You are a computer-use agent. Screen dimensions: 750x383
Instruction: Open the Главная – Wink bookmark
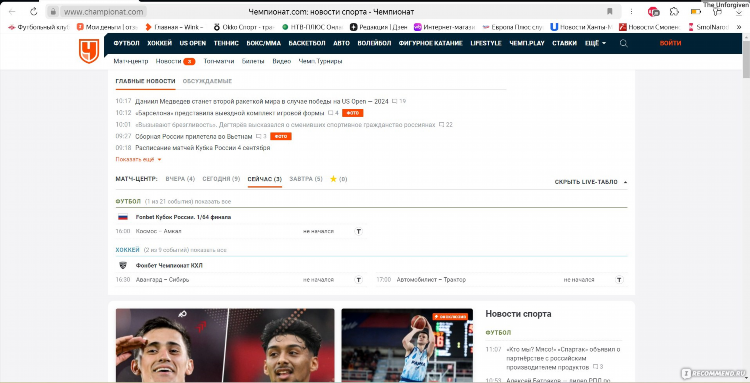(x=174, y=27)
